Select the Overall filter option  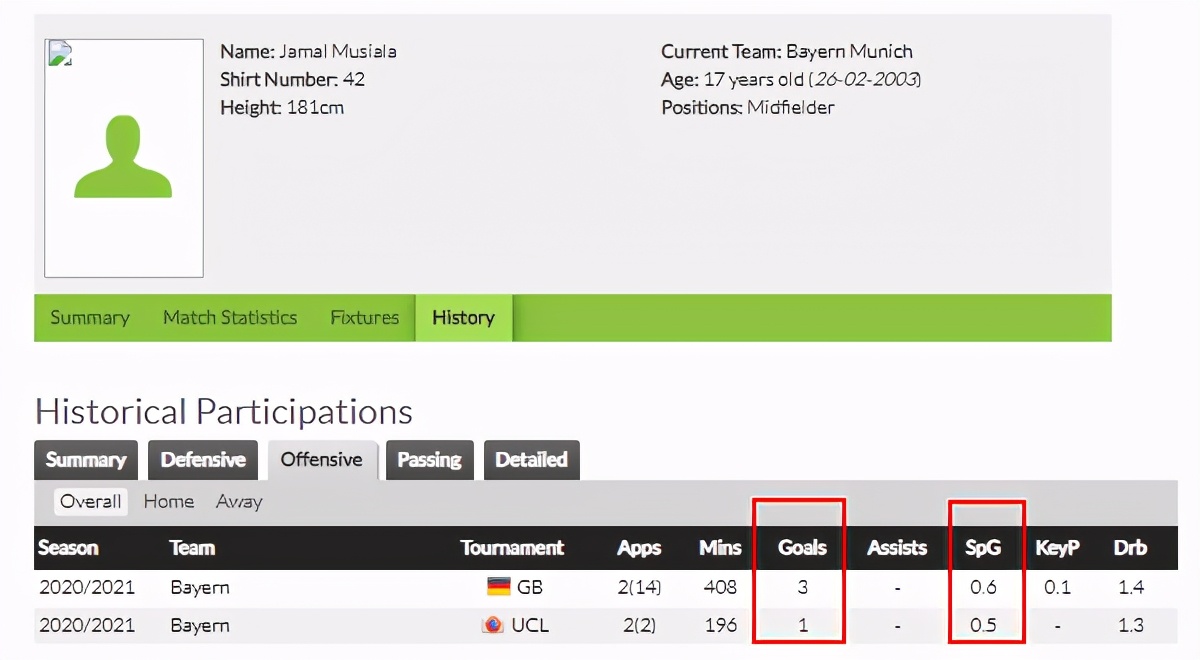(90, 501)
